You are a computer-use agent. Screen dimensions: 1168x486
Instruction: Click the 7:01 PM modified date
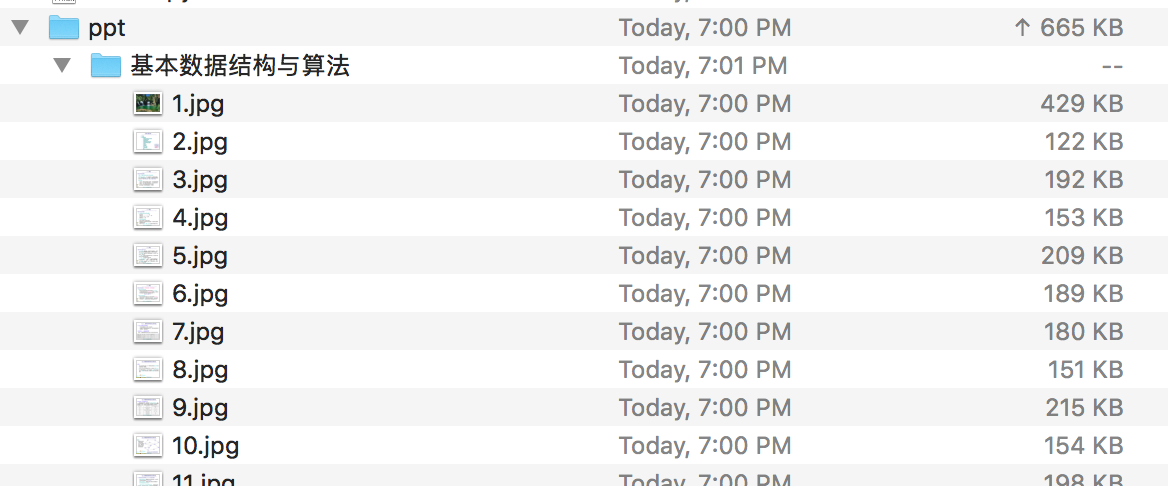pyautogui.click(x=703, y=66)
